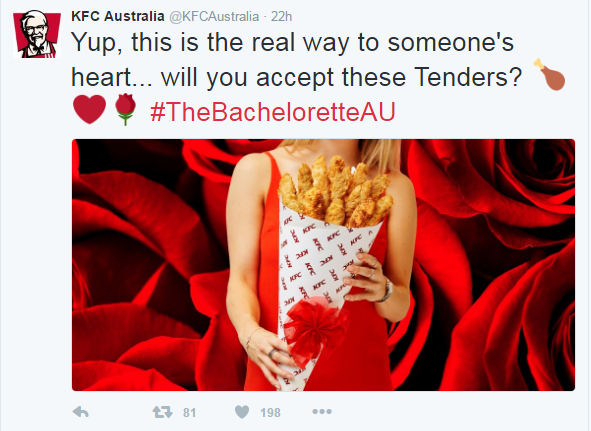The image size is (591, 431).
Task: Retweet this KFC Australia tweet
Action: (162, 412)
